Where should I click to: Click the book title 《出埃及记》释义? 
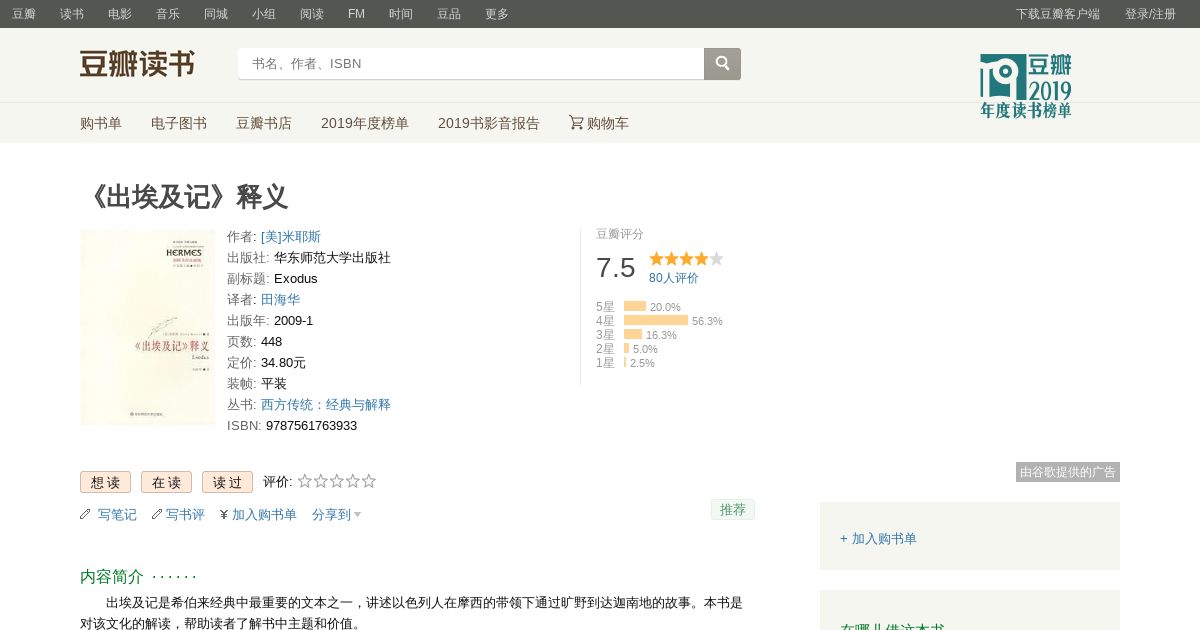coord(186,197)
